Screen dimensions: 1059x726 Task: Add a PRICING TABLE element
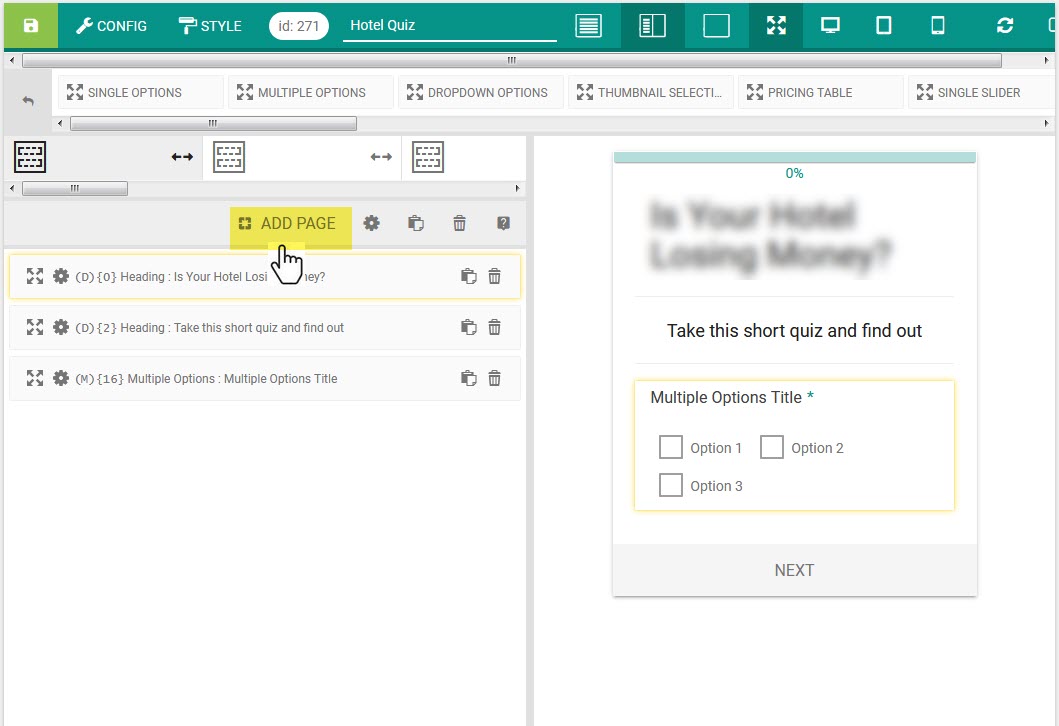point(821,93)
